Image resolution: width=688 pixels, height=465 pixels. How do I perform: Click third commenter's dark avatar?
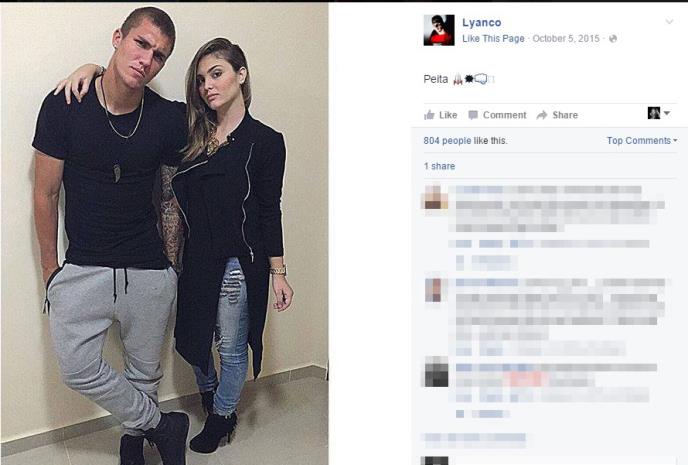coord(436,372)
